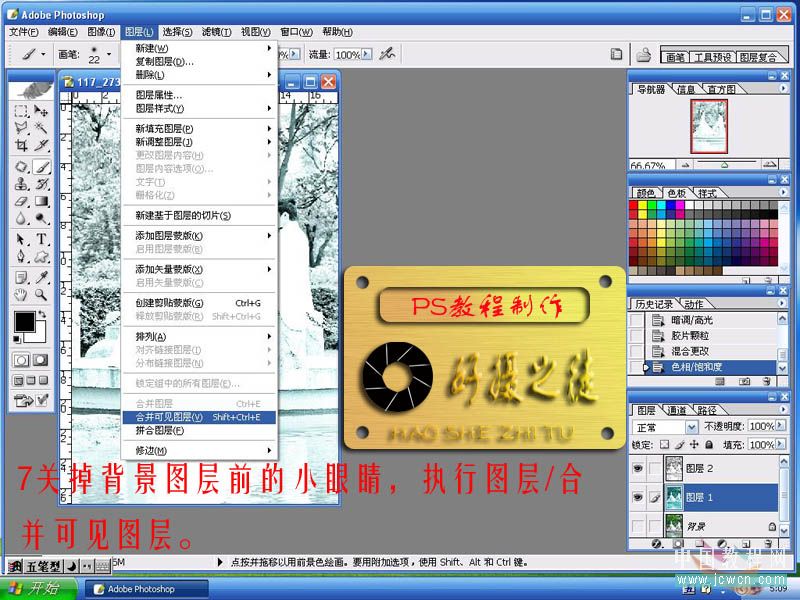The width and height of the screenshot is (800, 600).
Task: Select the Clone Stamp tool
Action: [x=21, y=184]
